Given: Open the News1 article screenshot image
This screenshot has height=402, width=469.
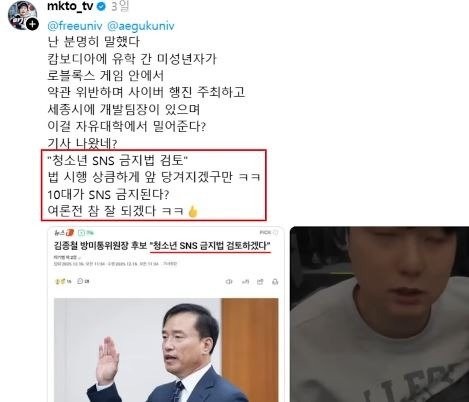Looking at the screenshot, I should [x=166, y=314].
